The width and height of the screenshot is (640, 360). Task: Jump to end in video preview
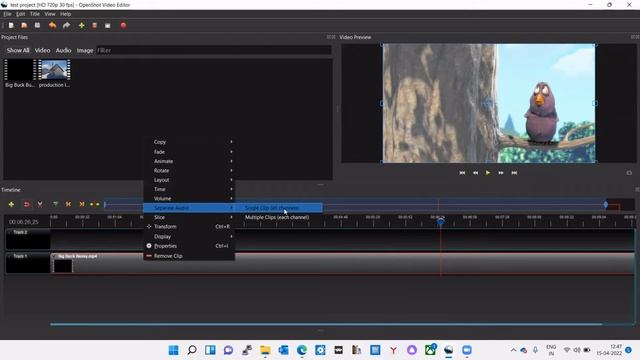pos(514,173)
